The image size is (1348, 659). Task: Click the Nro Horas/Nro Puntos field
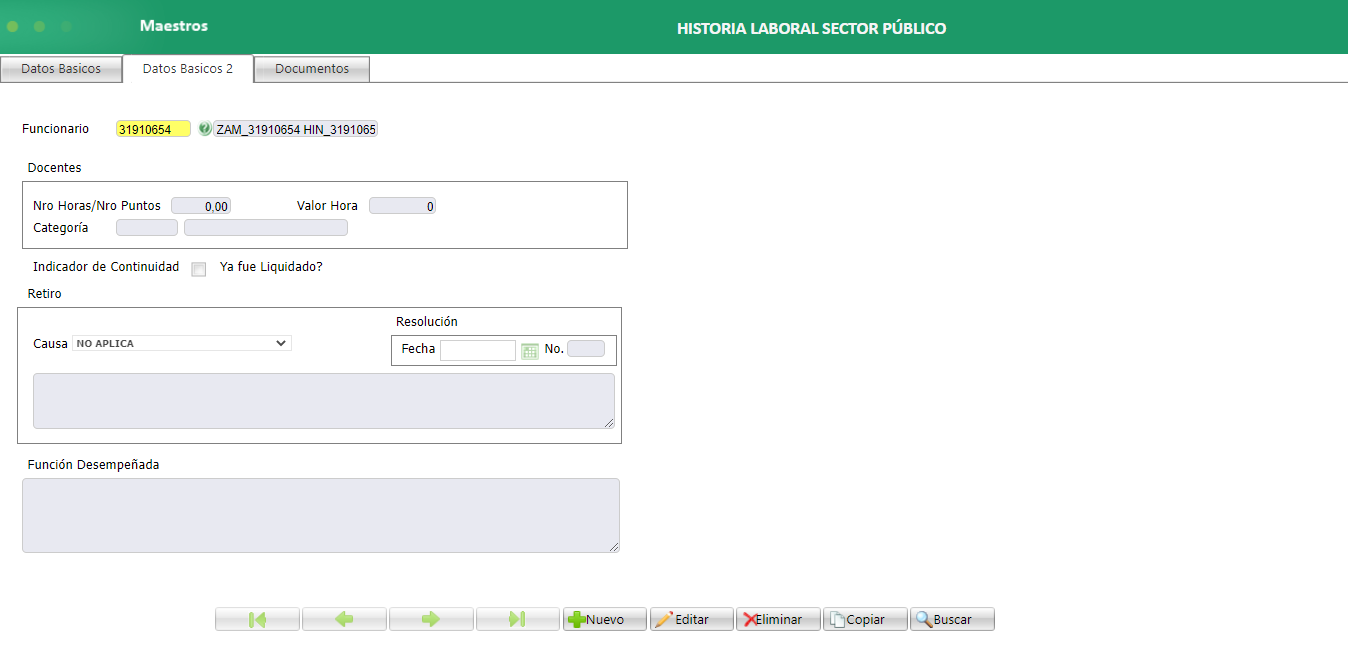tap(201, 206)
